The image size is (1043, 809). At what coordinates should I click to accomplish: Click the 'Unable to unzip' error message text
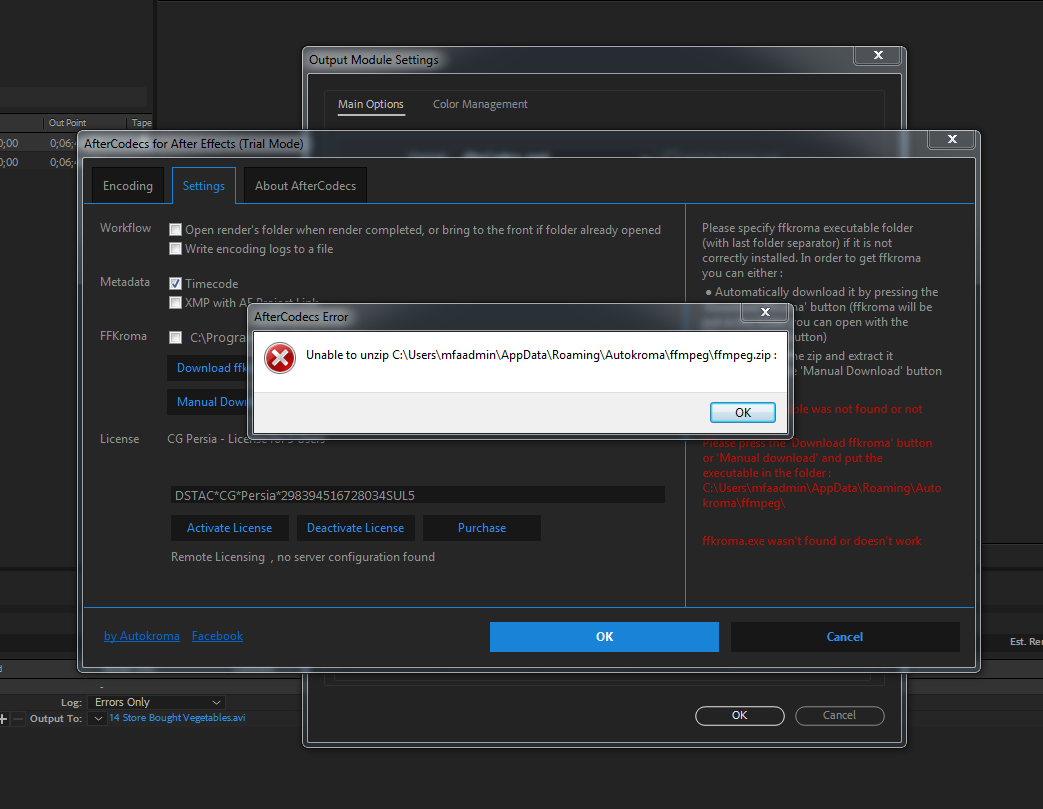coord(541,355)
